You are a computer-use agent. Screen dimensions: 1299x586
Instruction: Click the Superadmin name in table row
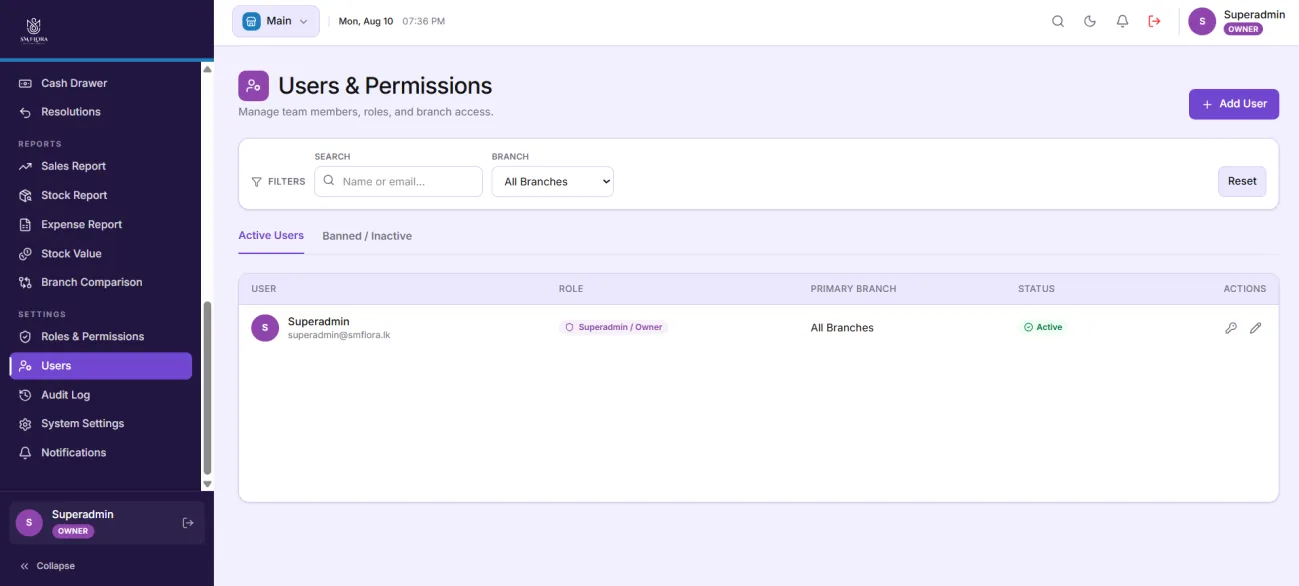[319, 322]
